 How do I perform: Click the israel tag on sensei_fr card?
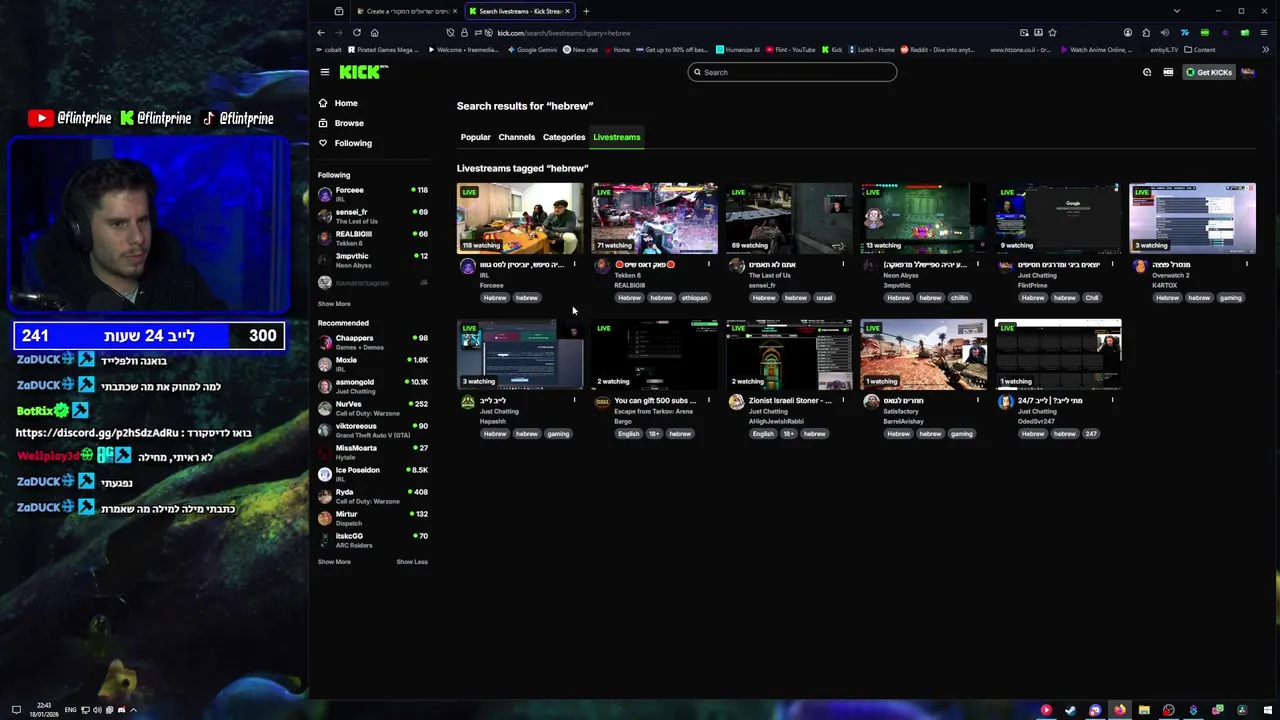(x=824, y=298)
